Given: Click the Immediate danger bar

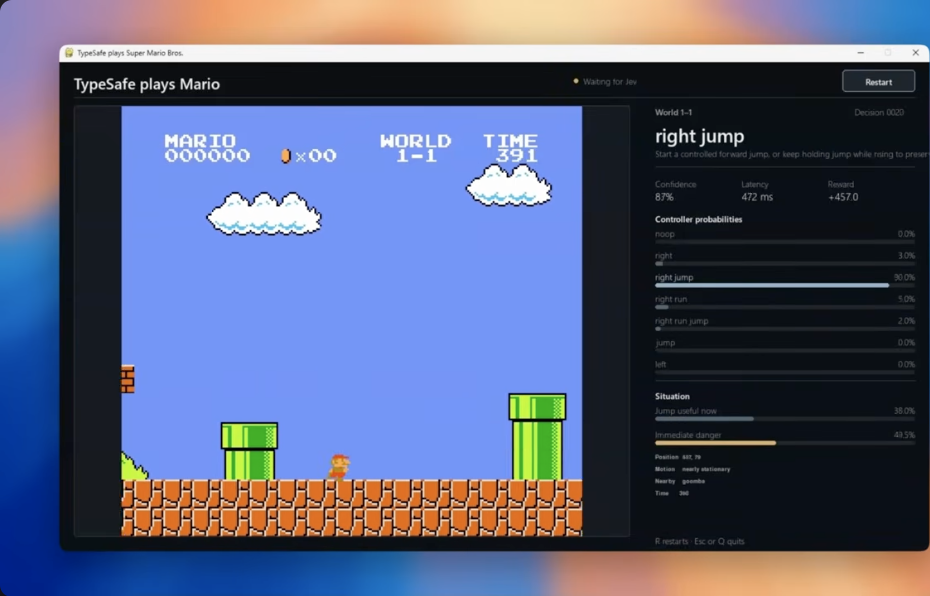Looking at the screenshot, I should 785,443.
